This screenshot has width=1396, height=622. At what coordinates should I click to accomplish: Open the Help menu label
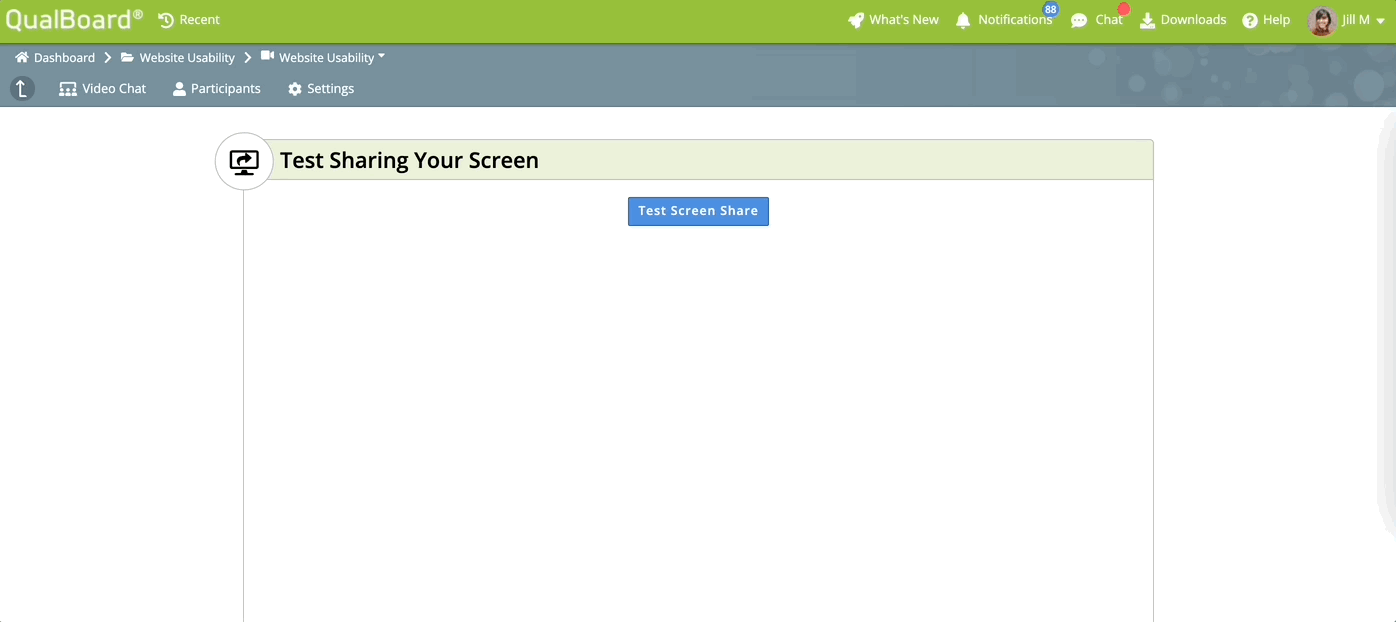(1276, 20)
